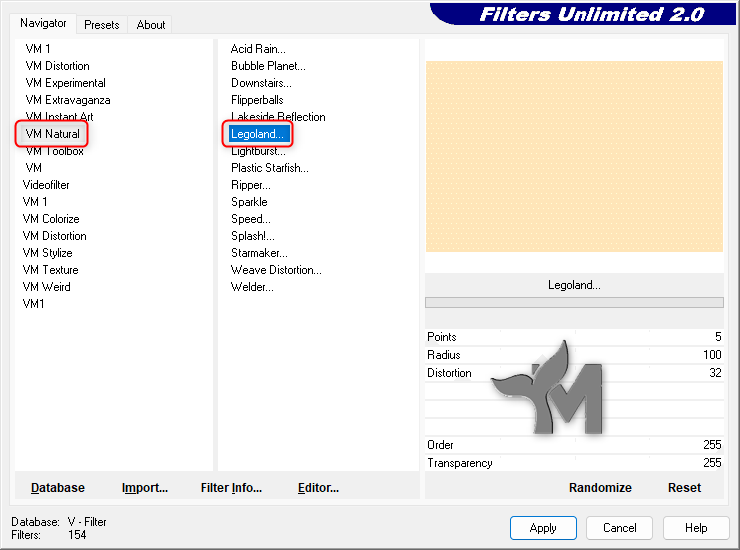The width and height of the screenshot is (740, 550).
Task: Select the VM Toolbox category
Action: (x=55, y=151)
